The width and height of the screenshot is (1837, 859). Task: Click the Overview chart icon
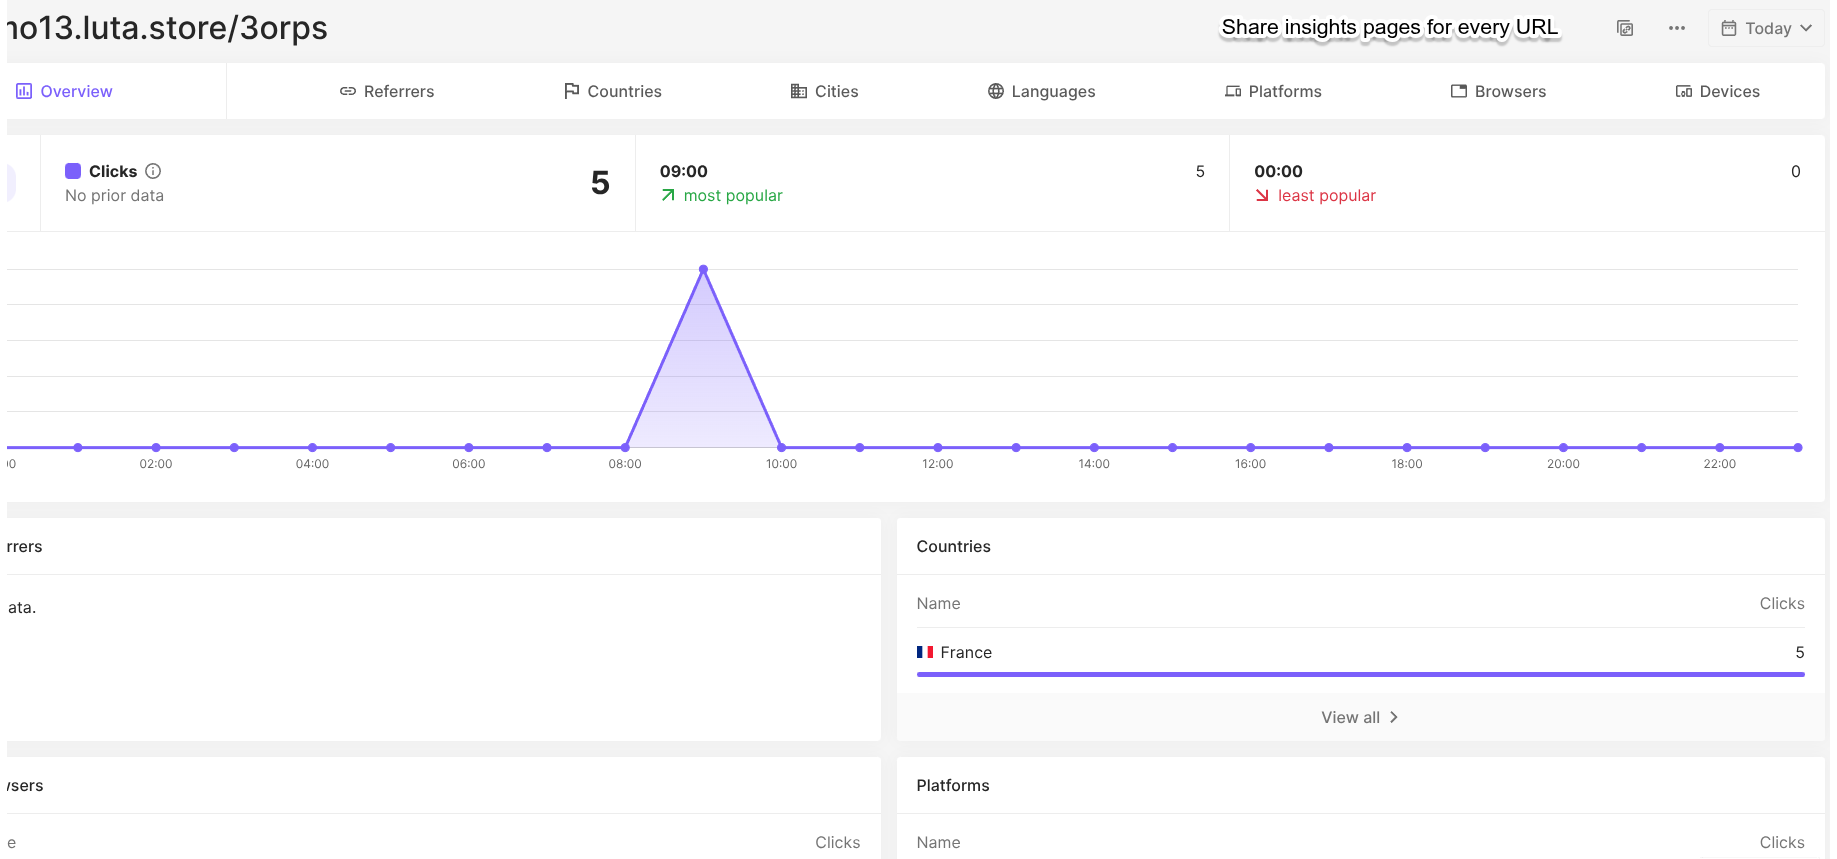pos(24,91)
